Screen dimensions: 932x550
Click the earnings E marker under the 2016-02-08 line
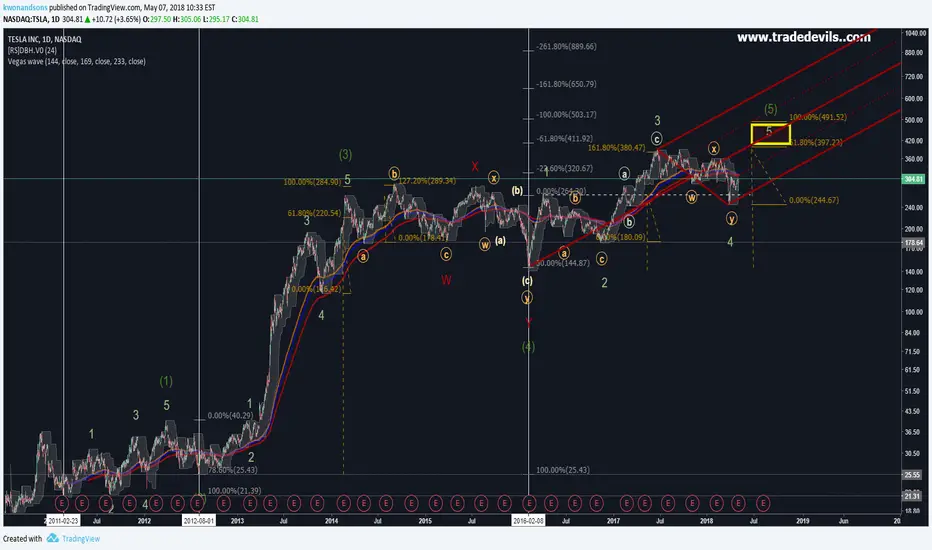[x=528, y=504]
